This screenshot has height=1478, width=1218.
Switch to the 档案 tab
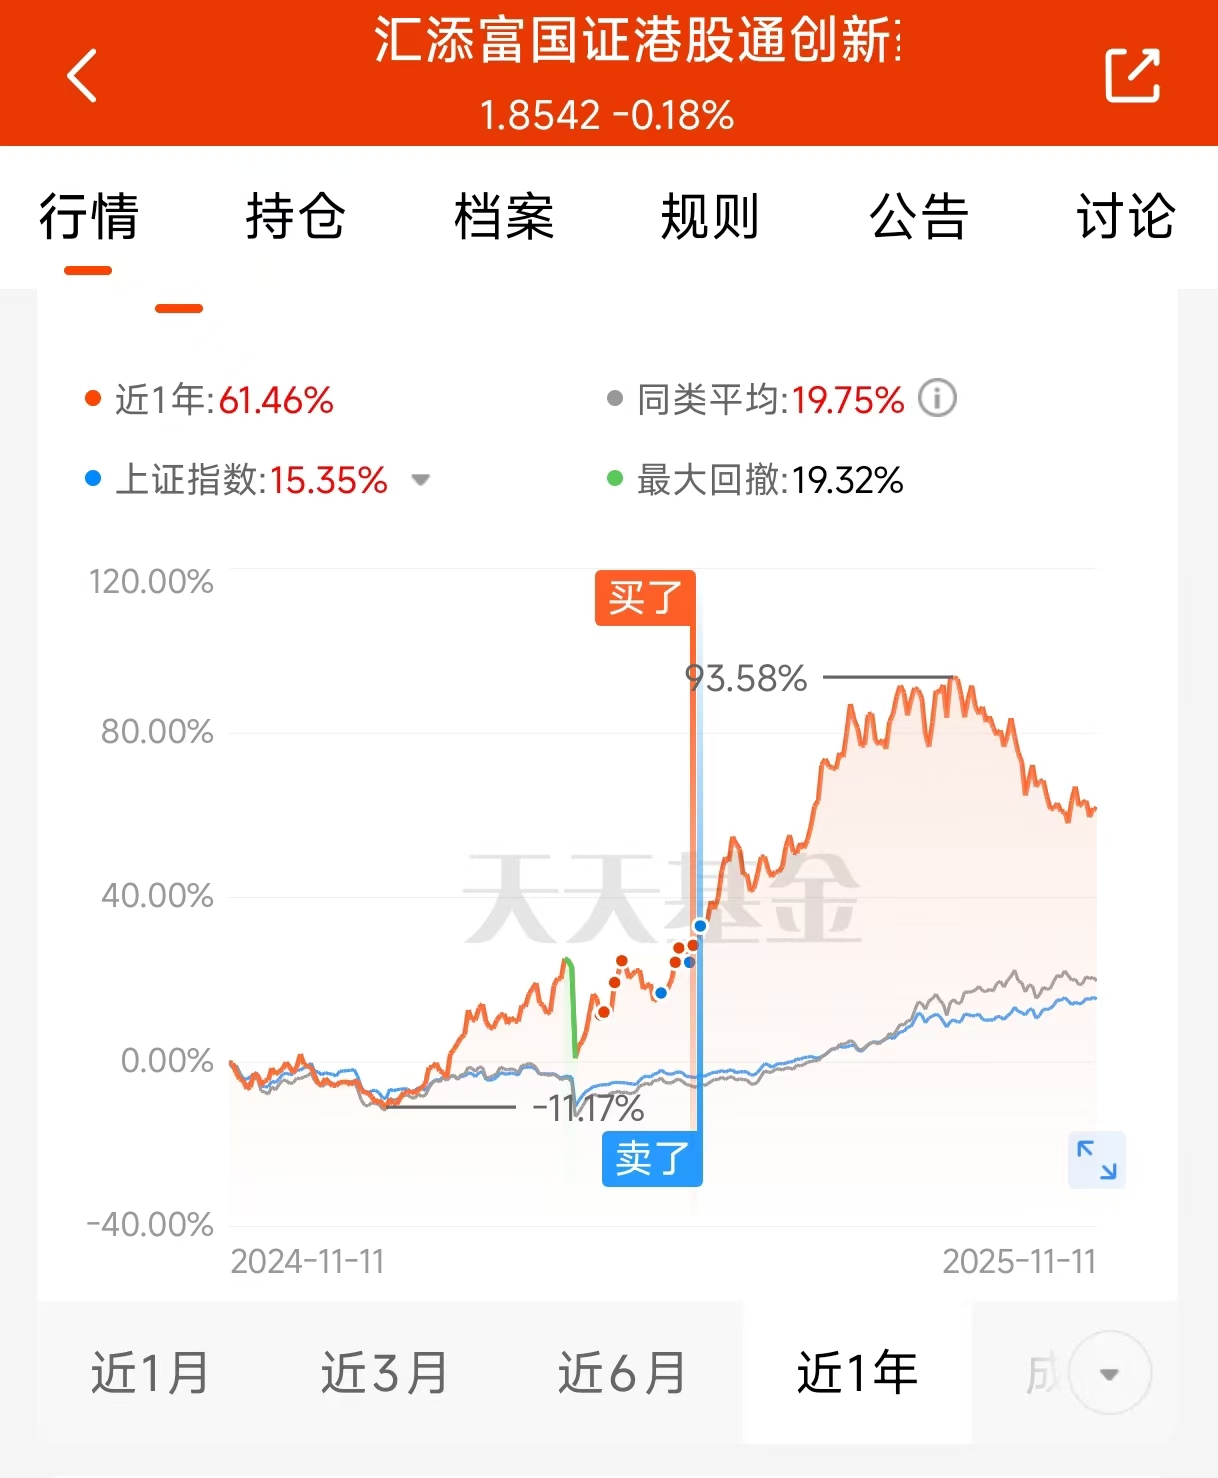[504, 217]
